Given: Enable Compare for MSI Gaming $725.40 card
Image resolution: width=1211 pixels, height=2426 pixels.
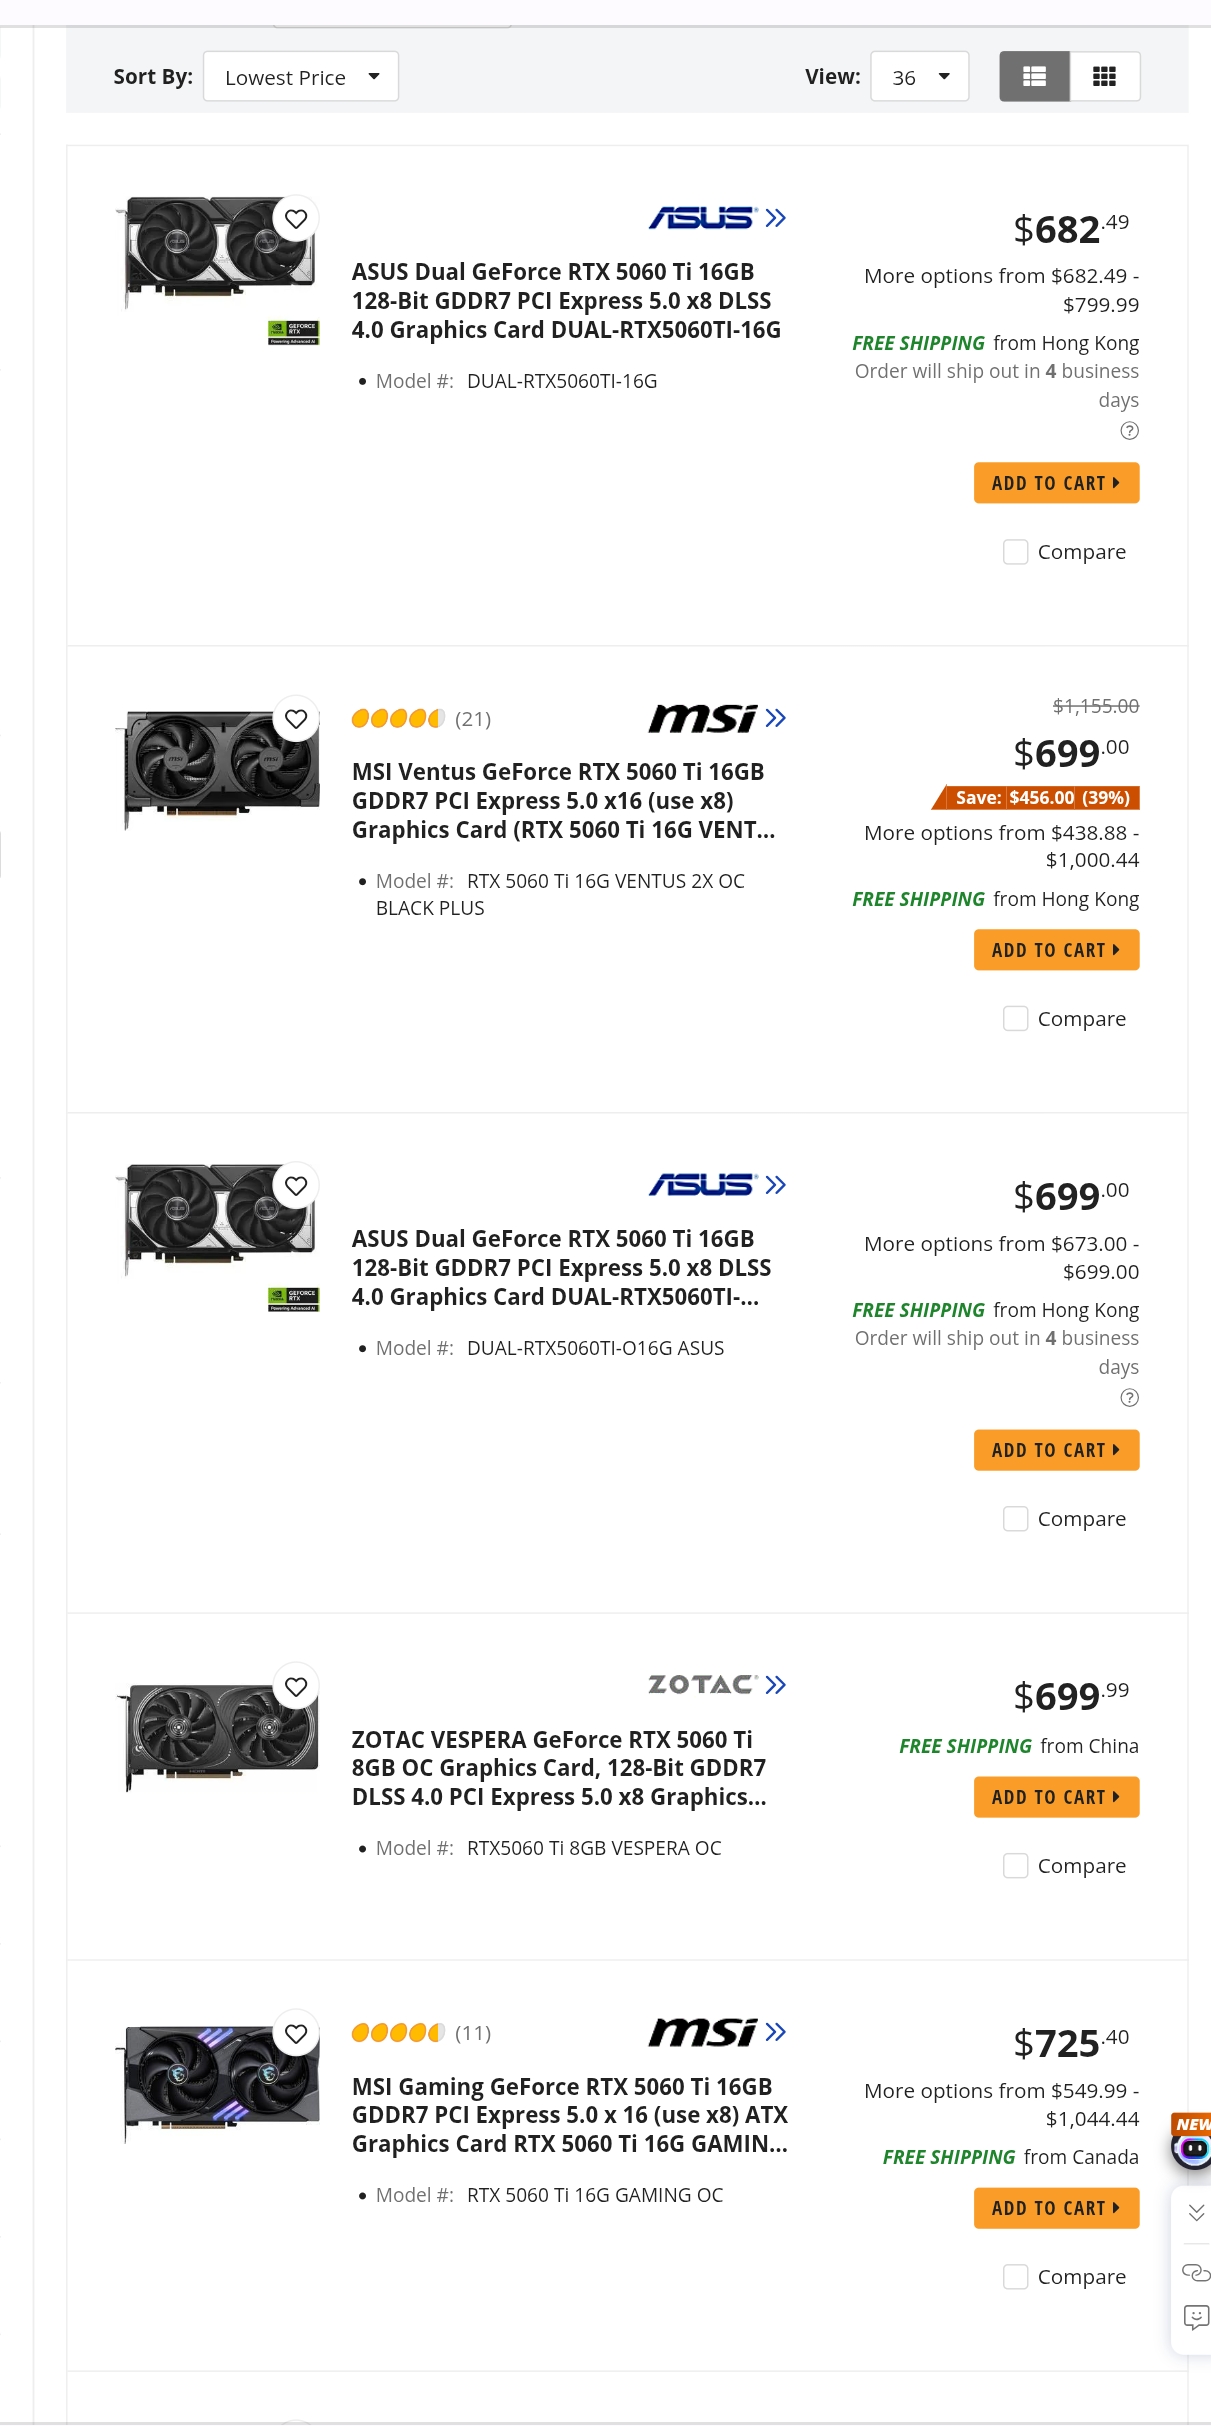Looking at the screenshot, I should point(1015,2277).
